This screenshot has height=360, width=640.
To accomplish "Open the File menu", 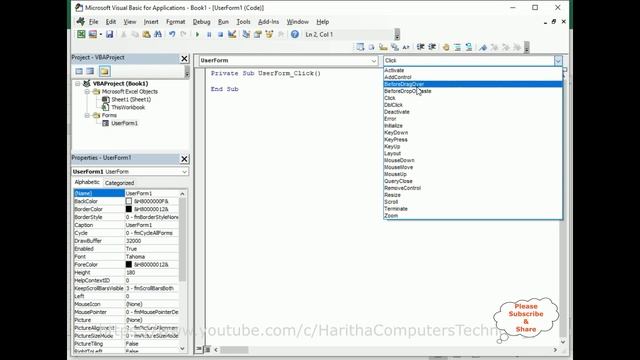I will pyautogui.click(x=93, y=22).
